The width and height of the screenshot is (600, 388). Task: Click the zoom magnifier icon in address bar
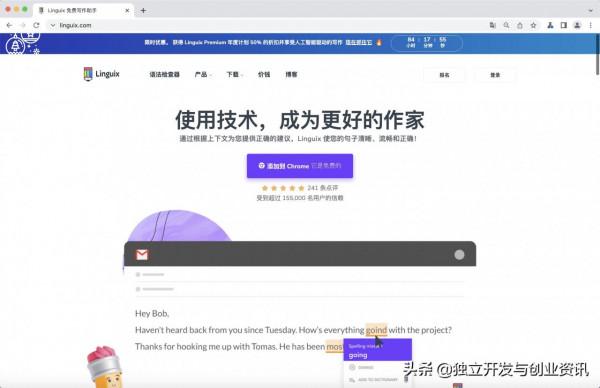(506, 25)
